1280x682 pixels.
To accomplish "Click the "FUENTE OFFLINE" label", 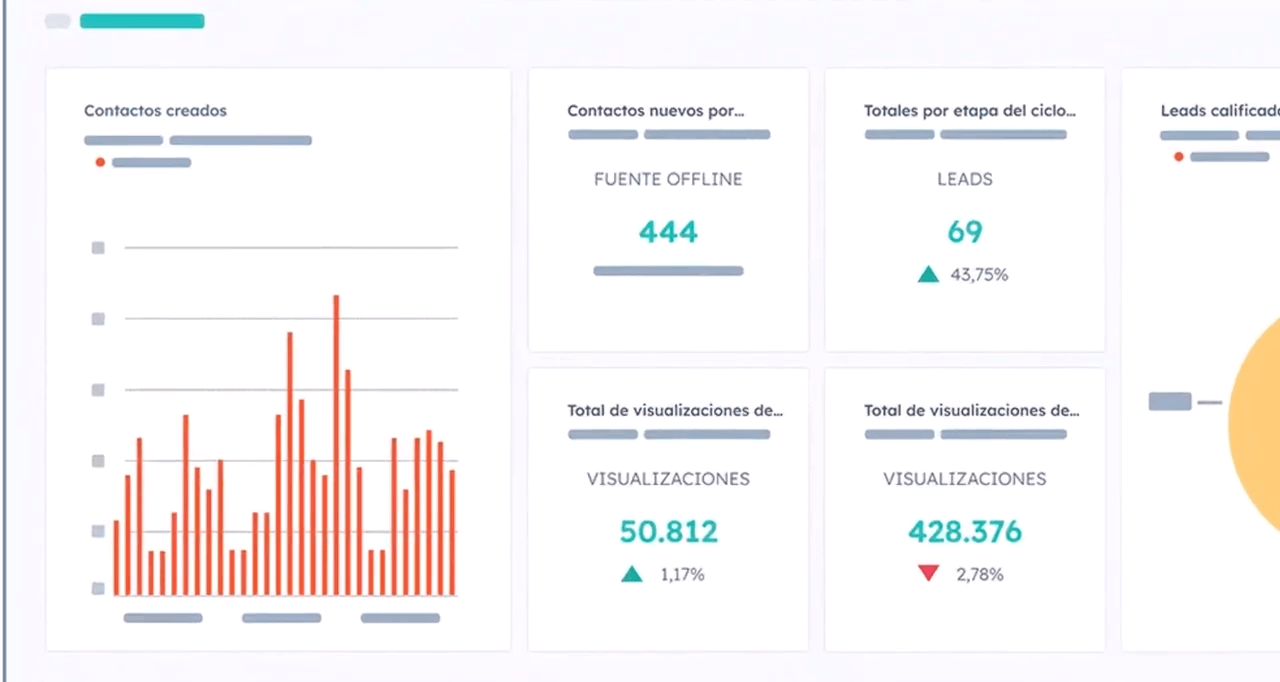I will pyautogui.click(x=668, y=180).
